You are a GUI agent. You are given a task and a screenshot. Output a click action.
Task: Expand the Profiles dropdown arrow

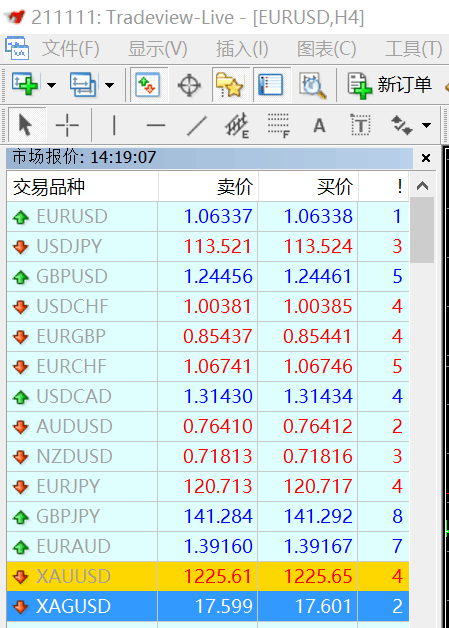pyautogui.click(x=109, y=85)
